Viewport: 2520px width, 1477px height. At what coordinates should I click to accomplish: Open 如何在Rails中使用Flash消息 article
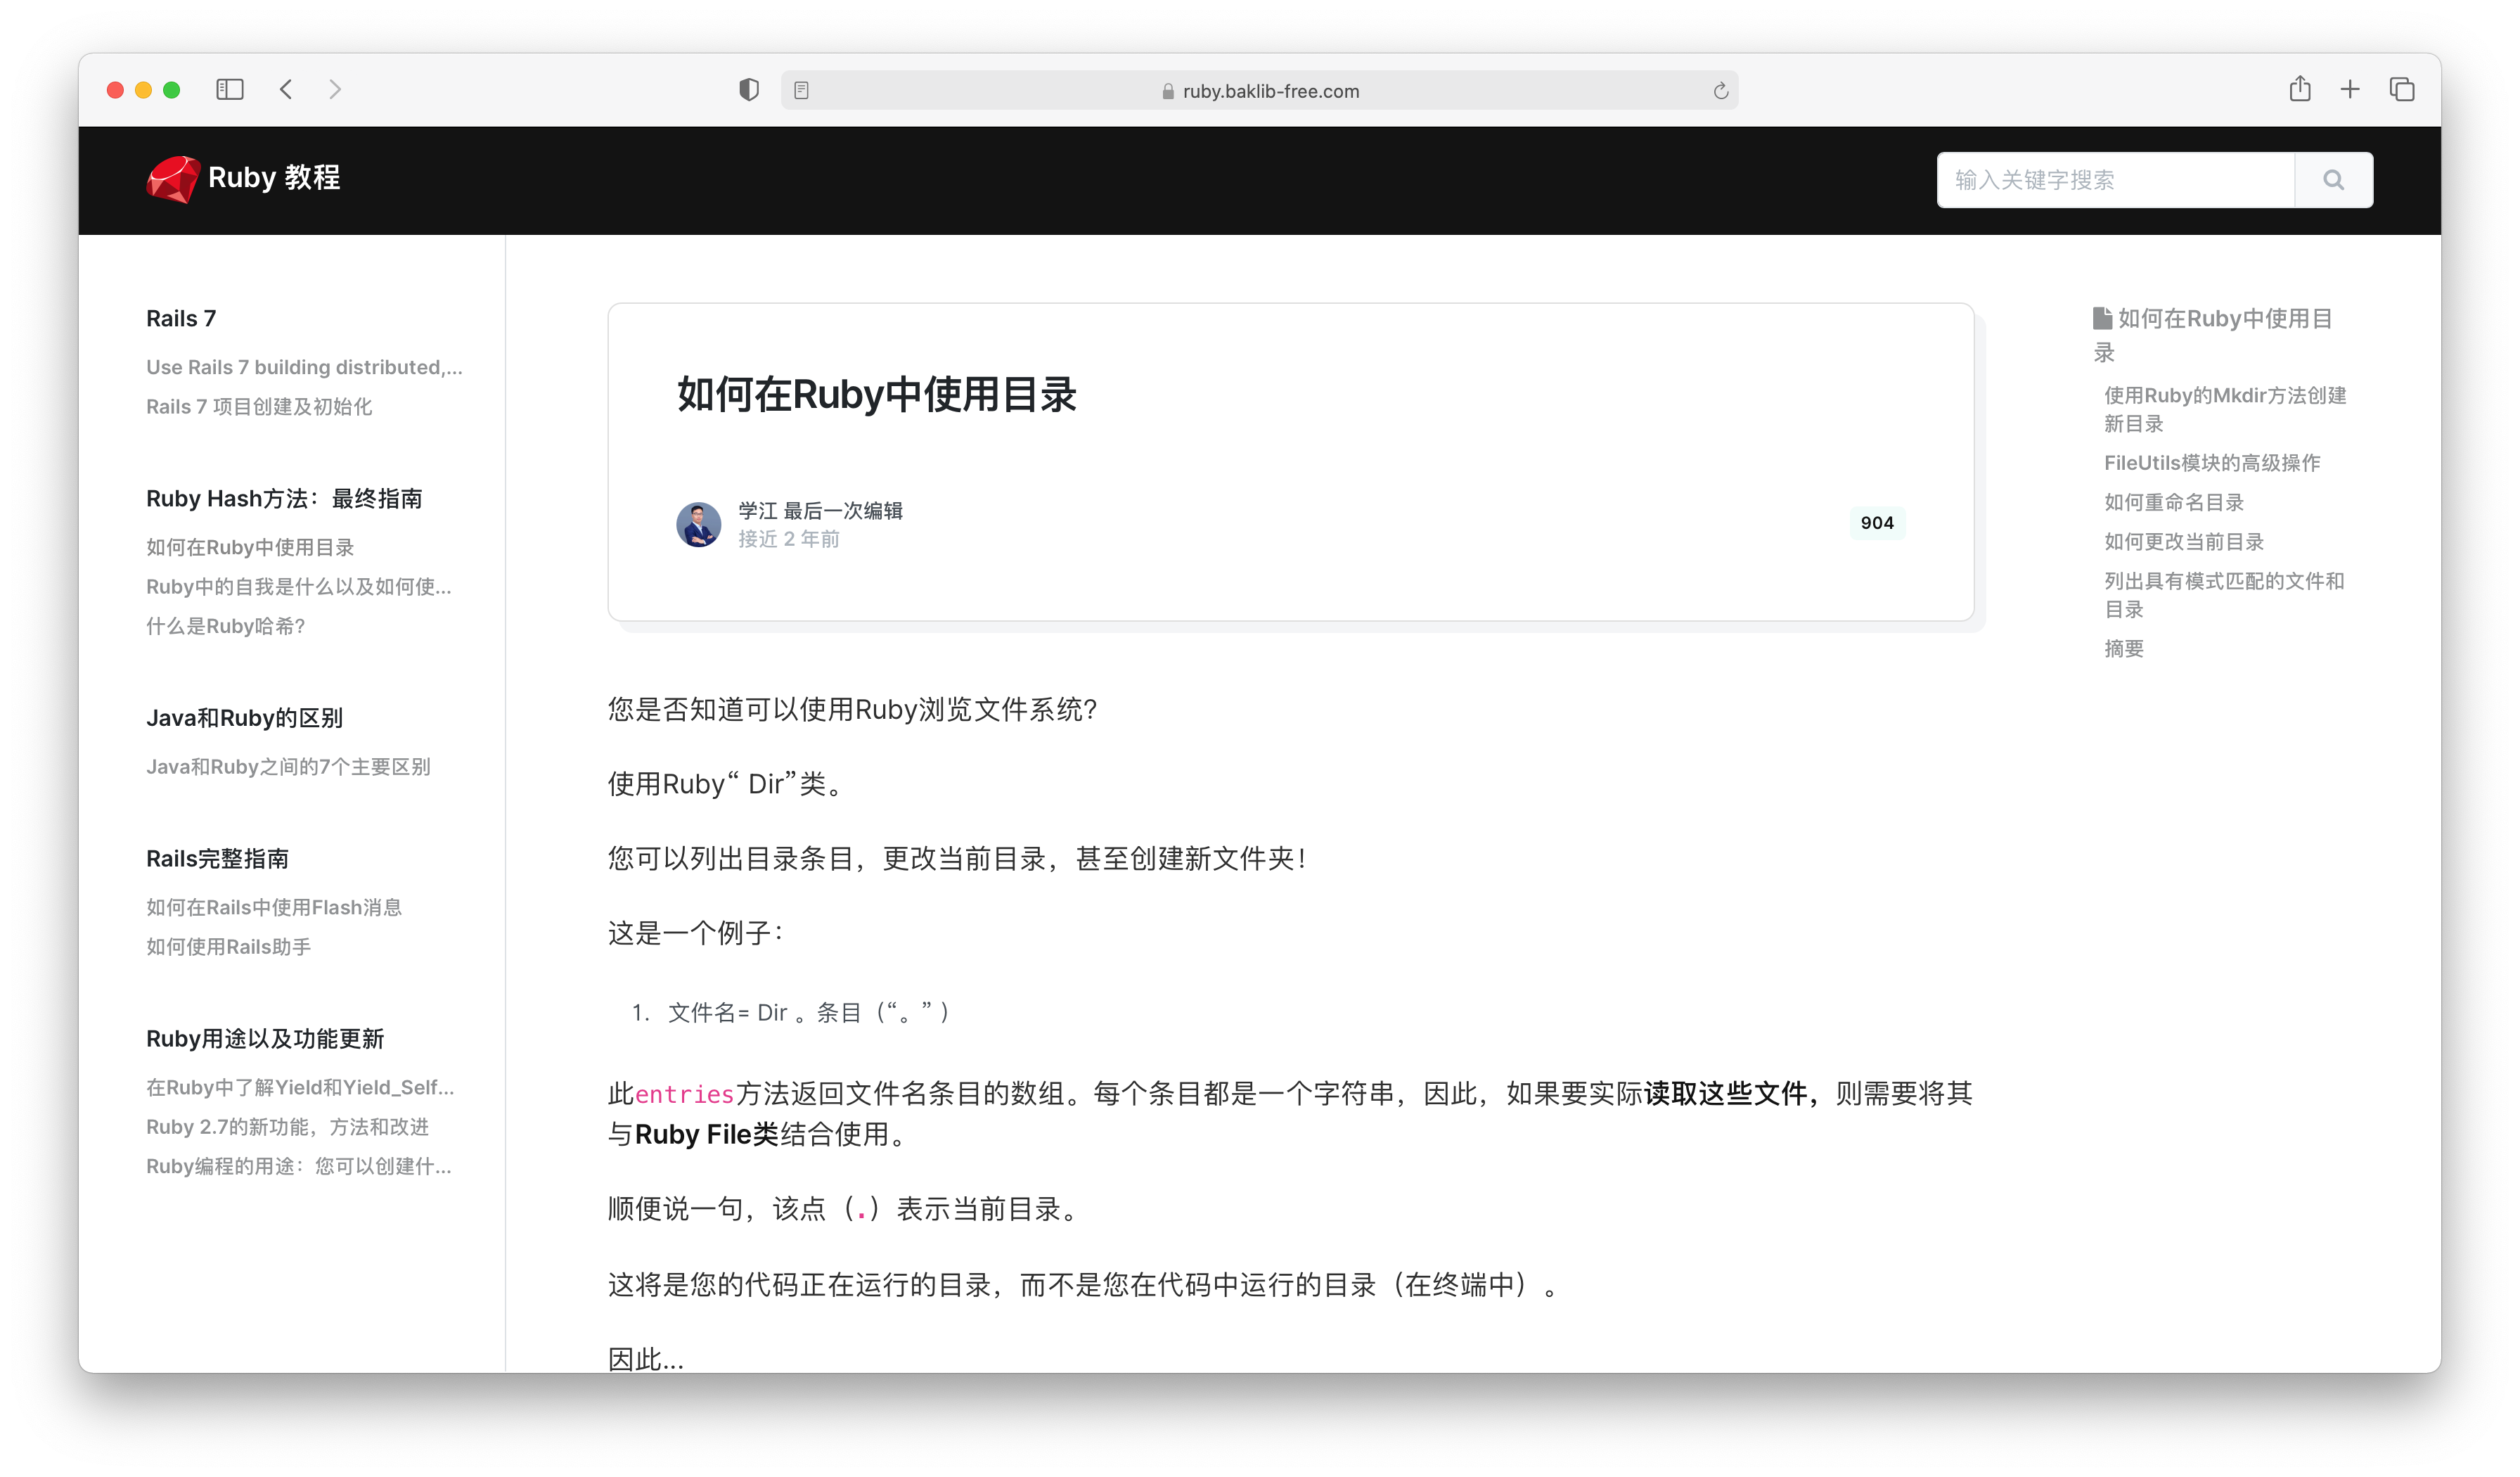(x=274, y=907)
